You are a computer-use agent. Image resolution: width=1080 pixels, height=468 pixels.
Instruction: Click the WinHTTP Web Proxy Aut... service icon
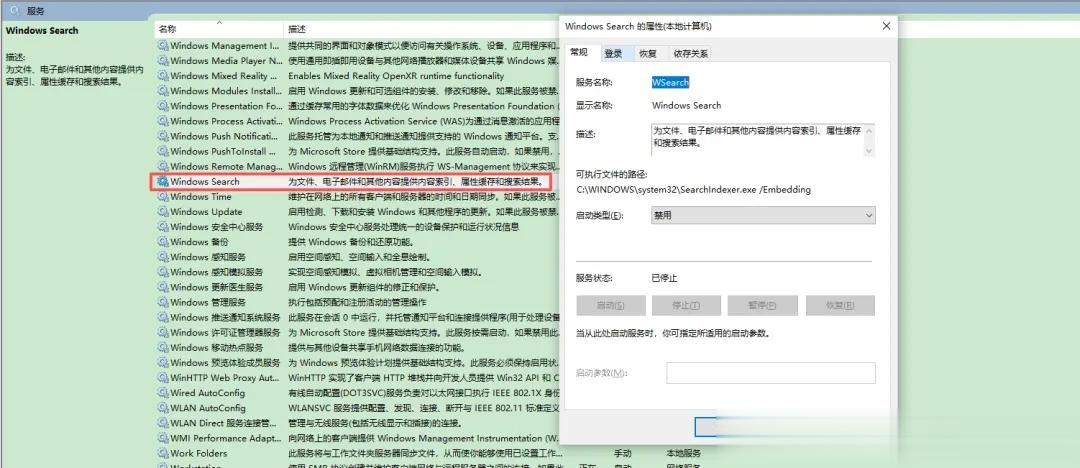coord(163,378)
